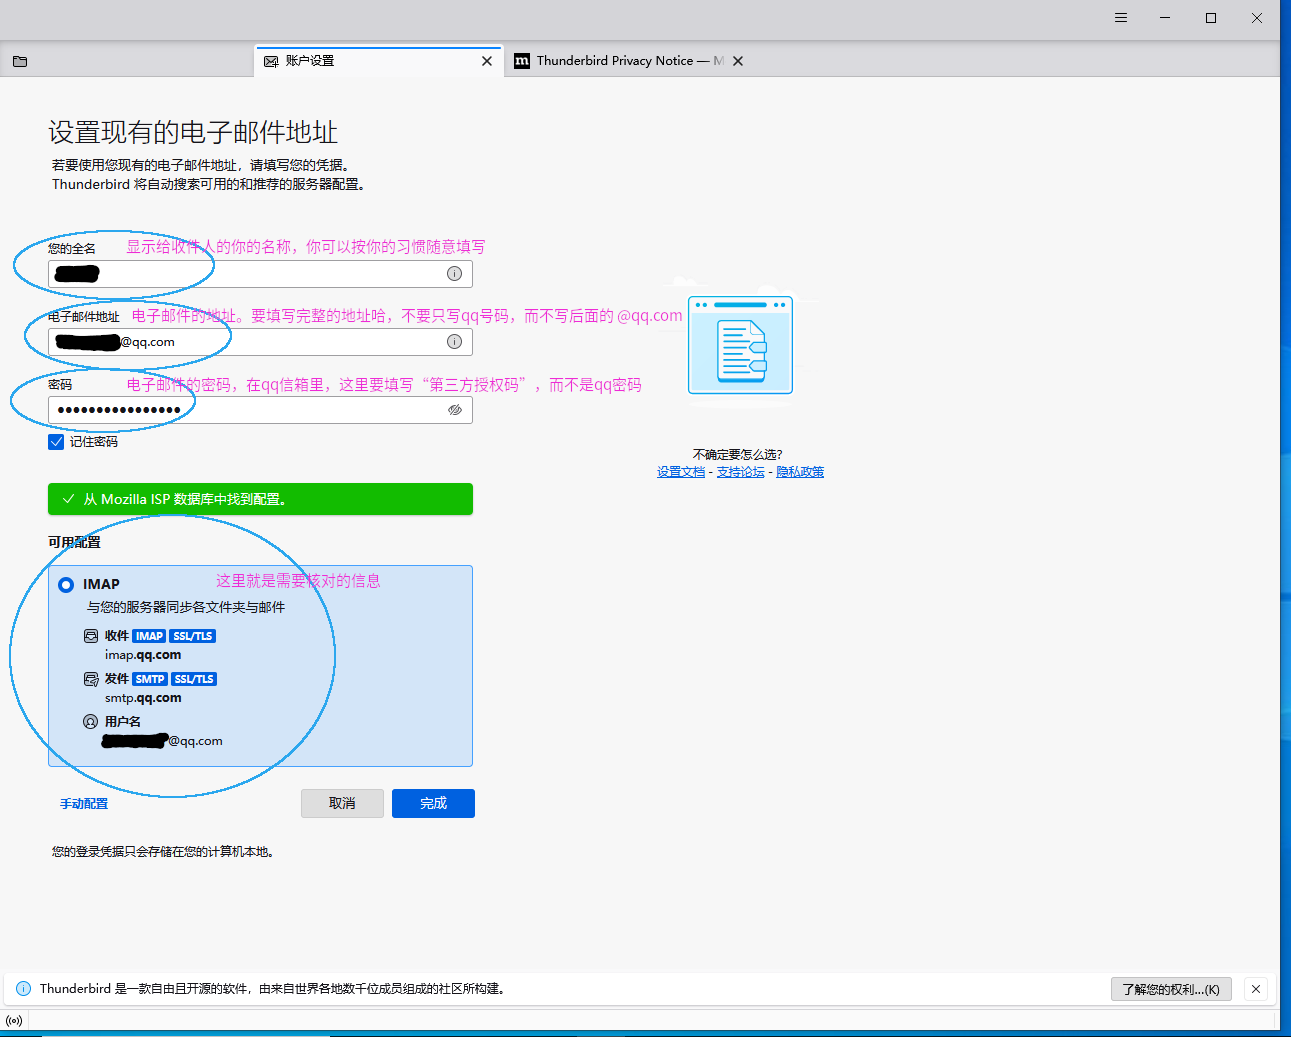Screen dimensions: 1291x1037
Task: Click the info icon in email address field
Action: pyautogui.click(x=454, y=342)
